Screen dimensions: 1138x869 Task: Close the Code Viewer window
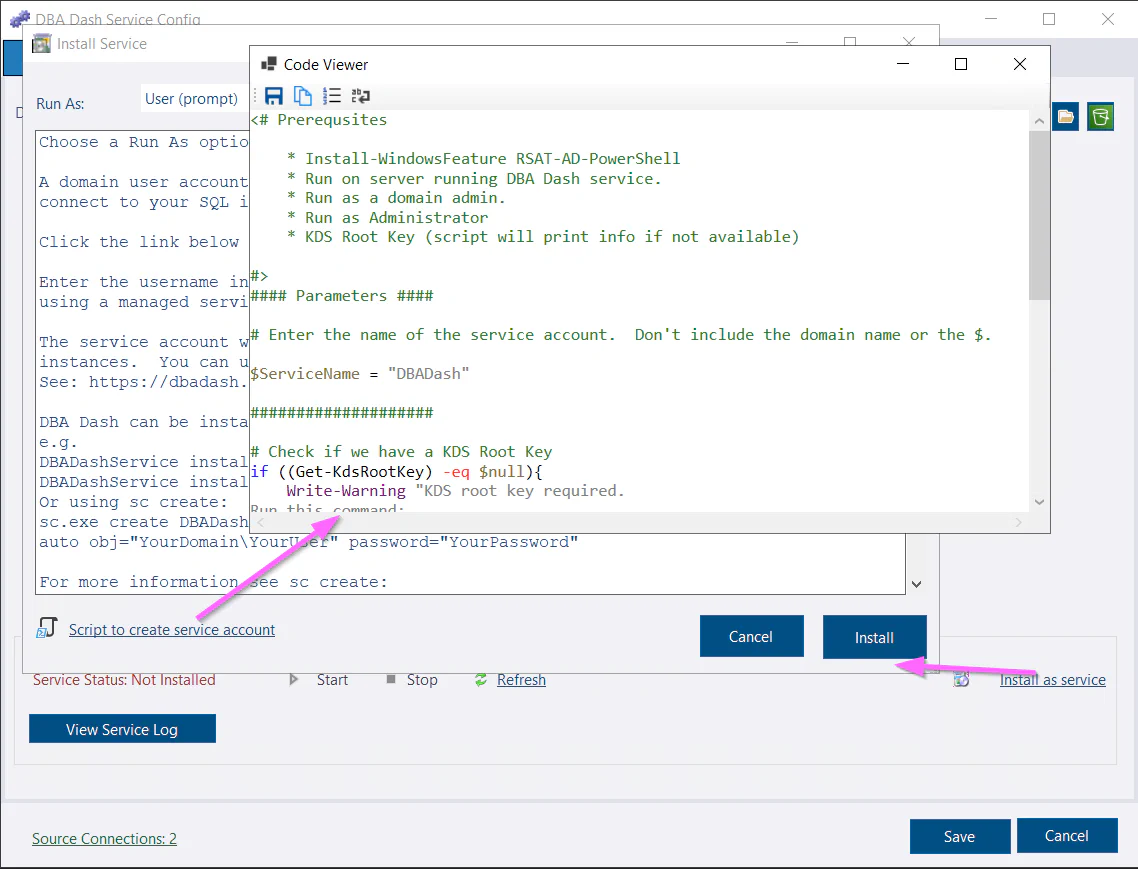coord(1020,64)
